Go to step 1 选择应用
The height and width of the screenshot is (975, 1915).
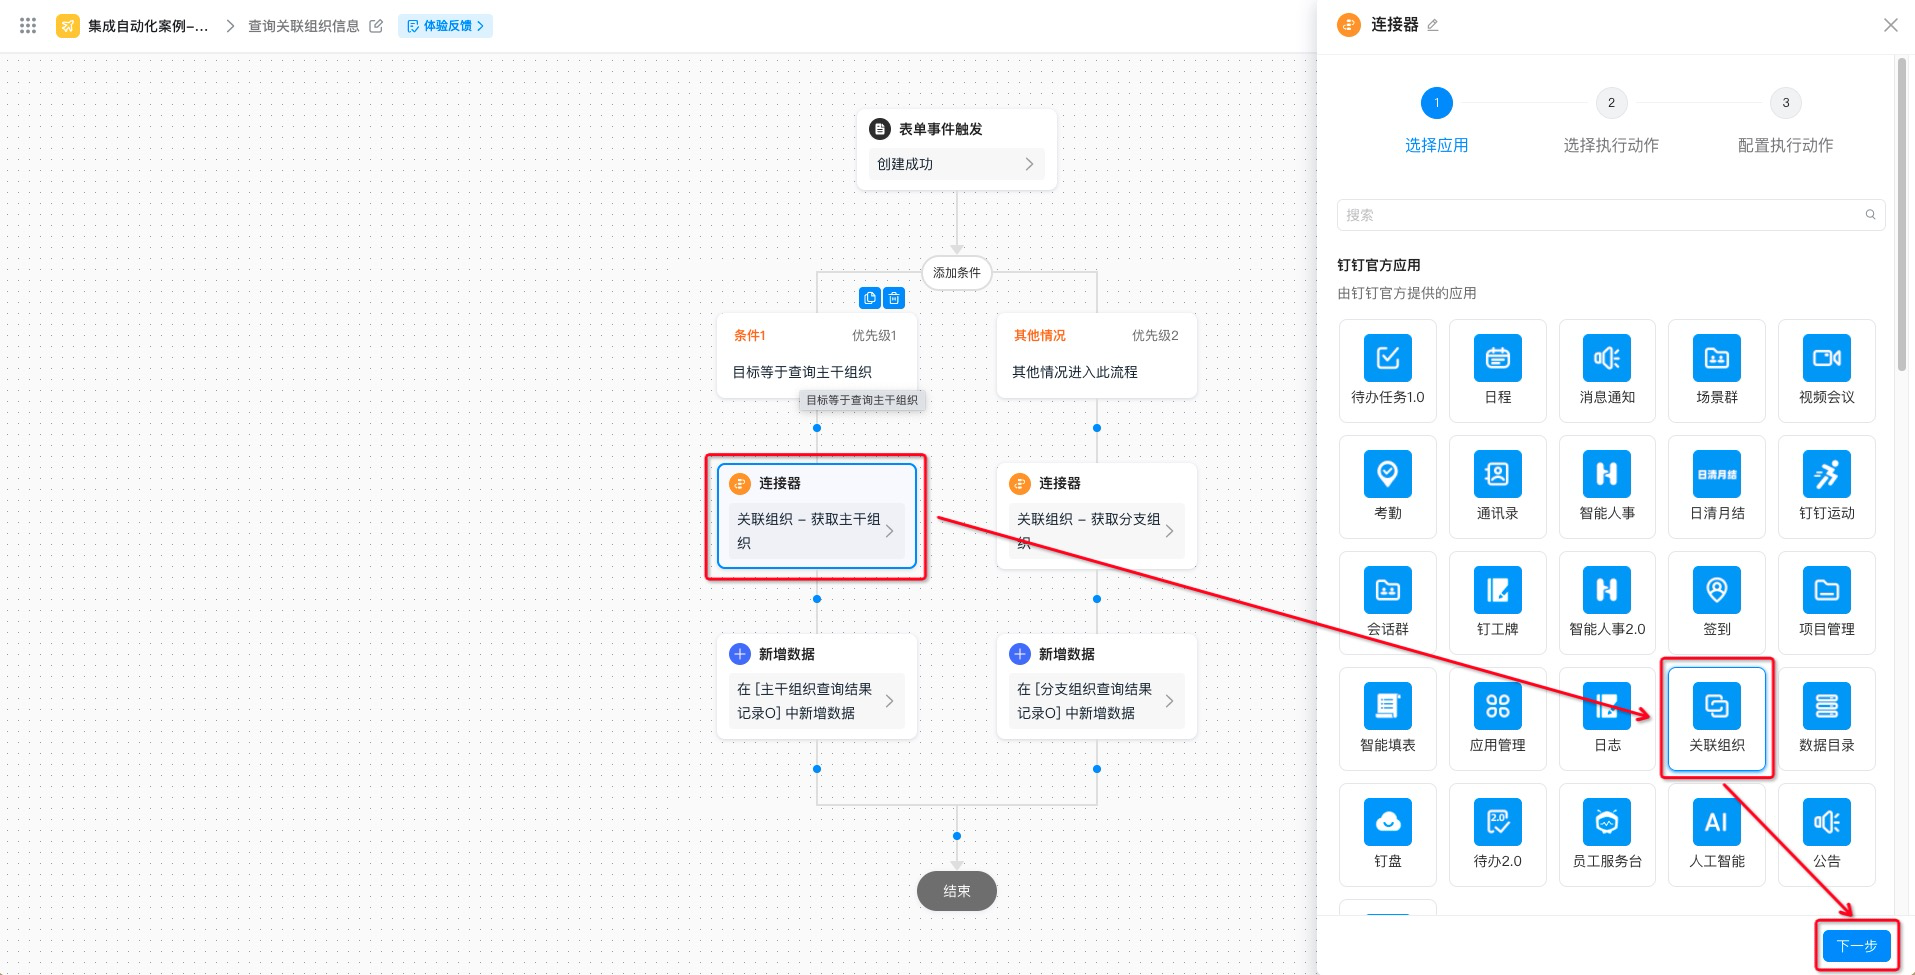point(1436,120)
